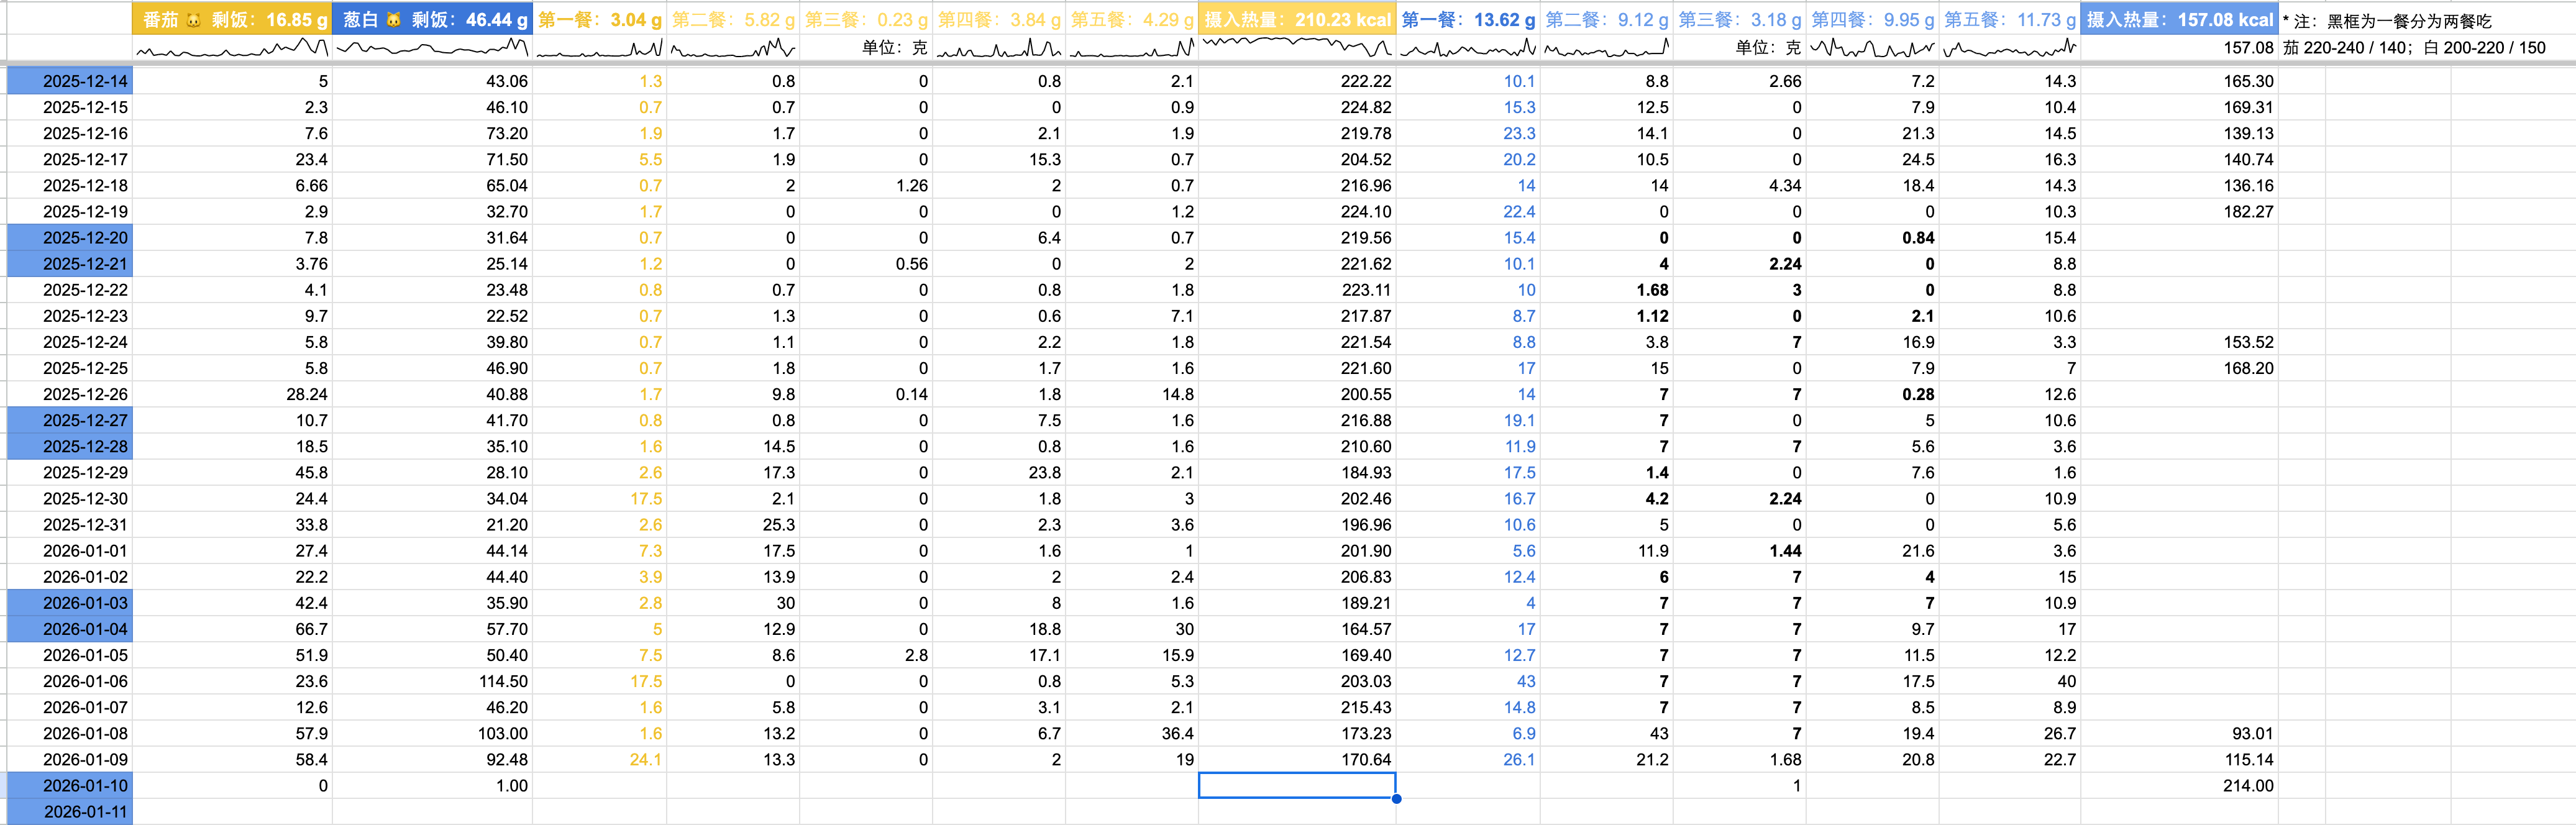
Task: Select the blue 摄入热量 157.08 kcal header
Action: (x=2179, y=19)
